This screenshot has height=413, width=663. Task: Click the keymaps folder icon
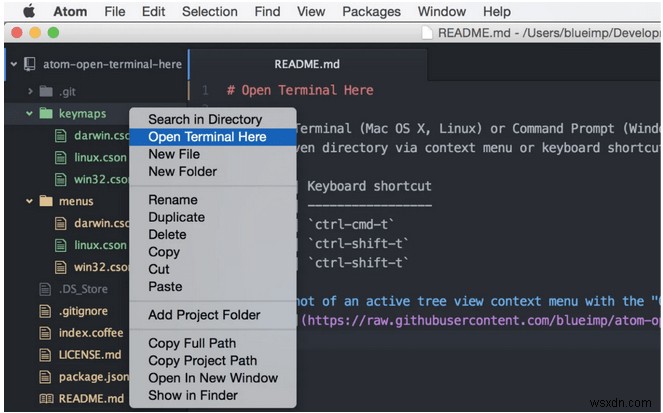[x=46, y=113]
